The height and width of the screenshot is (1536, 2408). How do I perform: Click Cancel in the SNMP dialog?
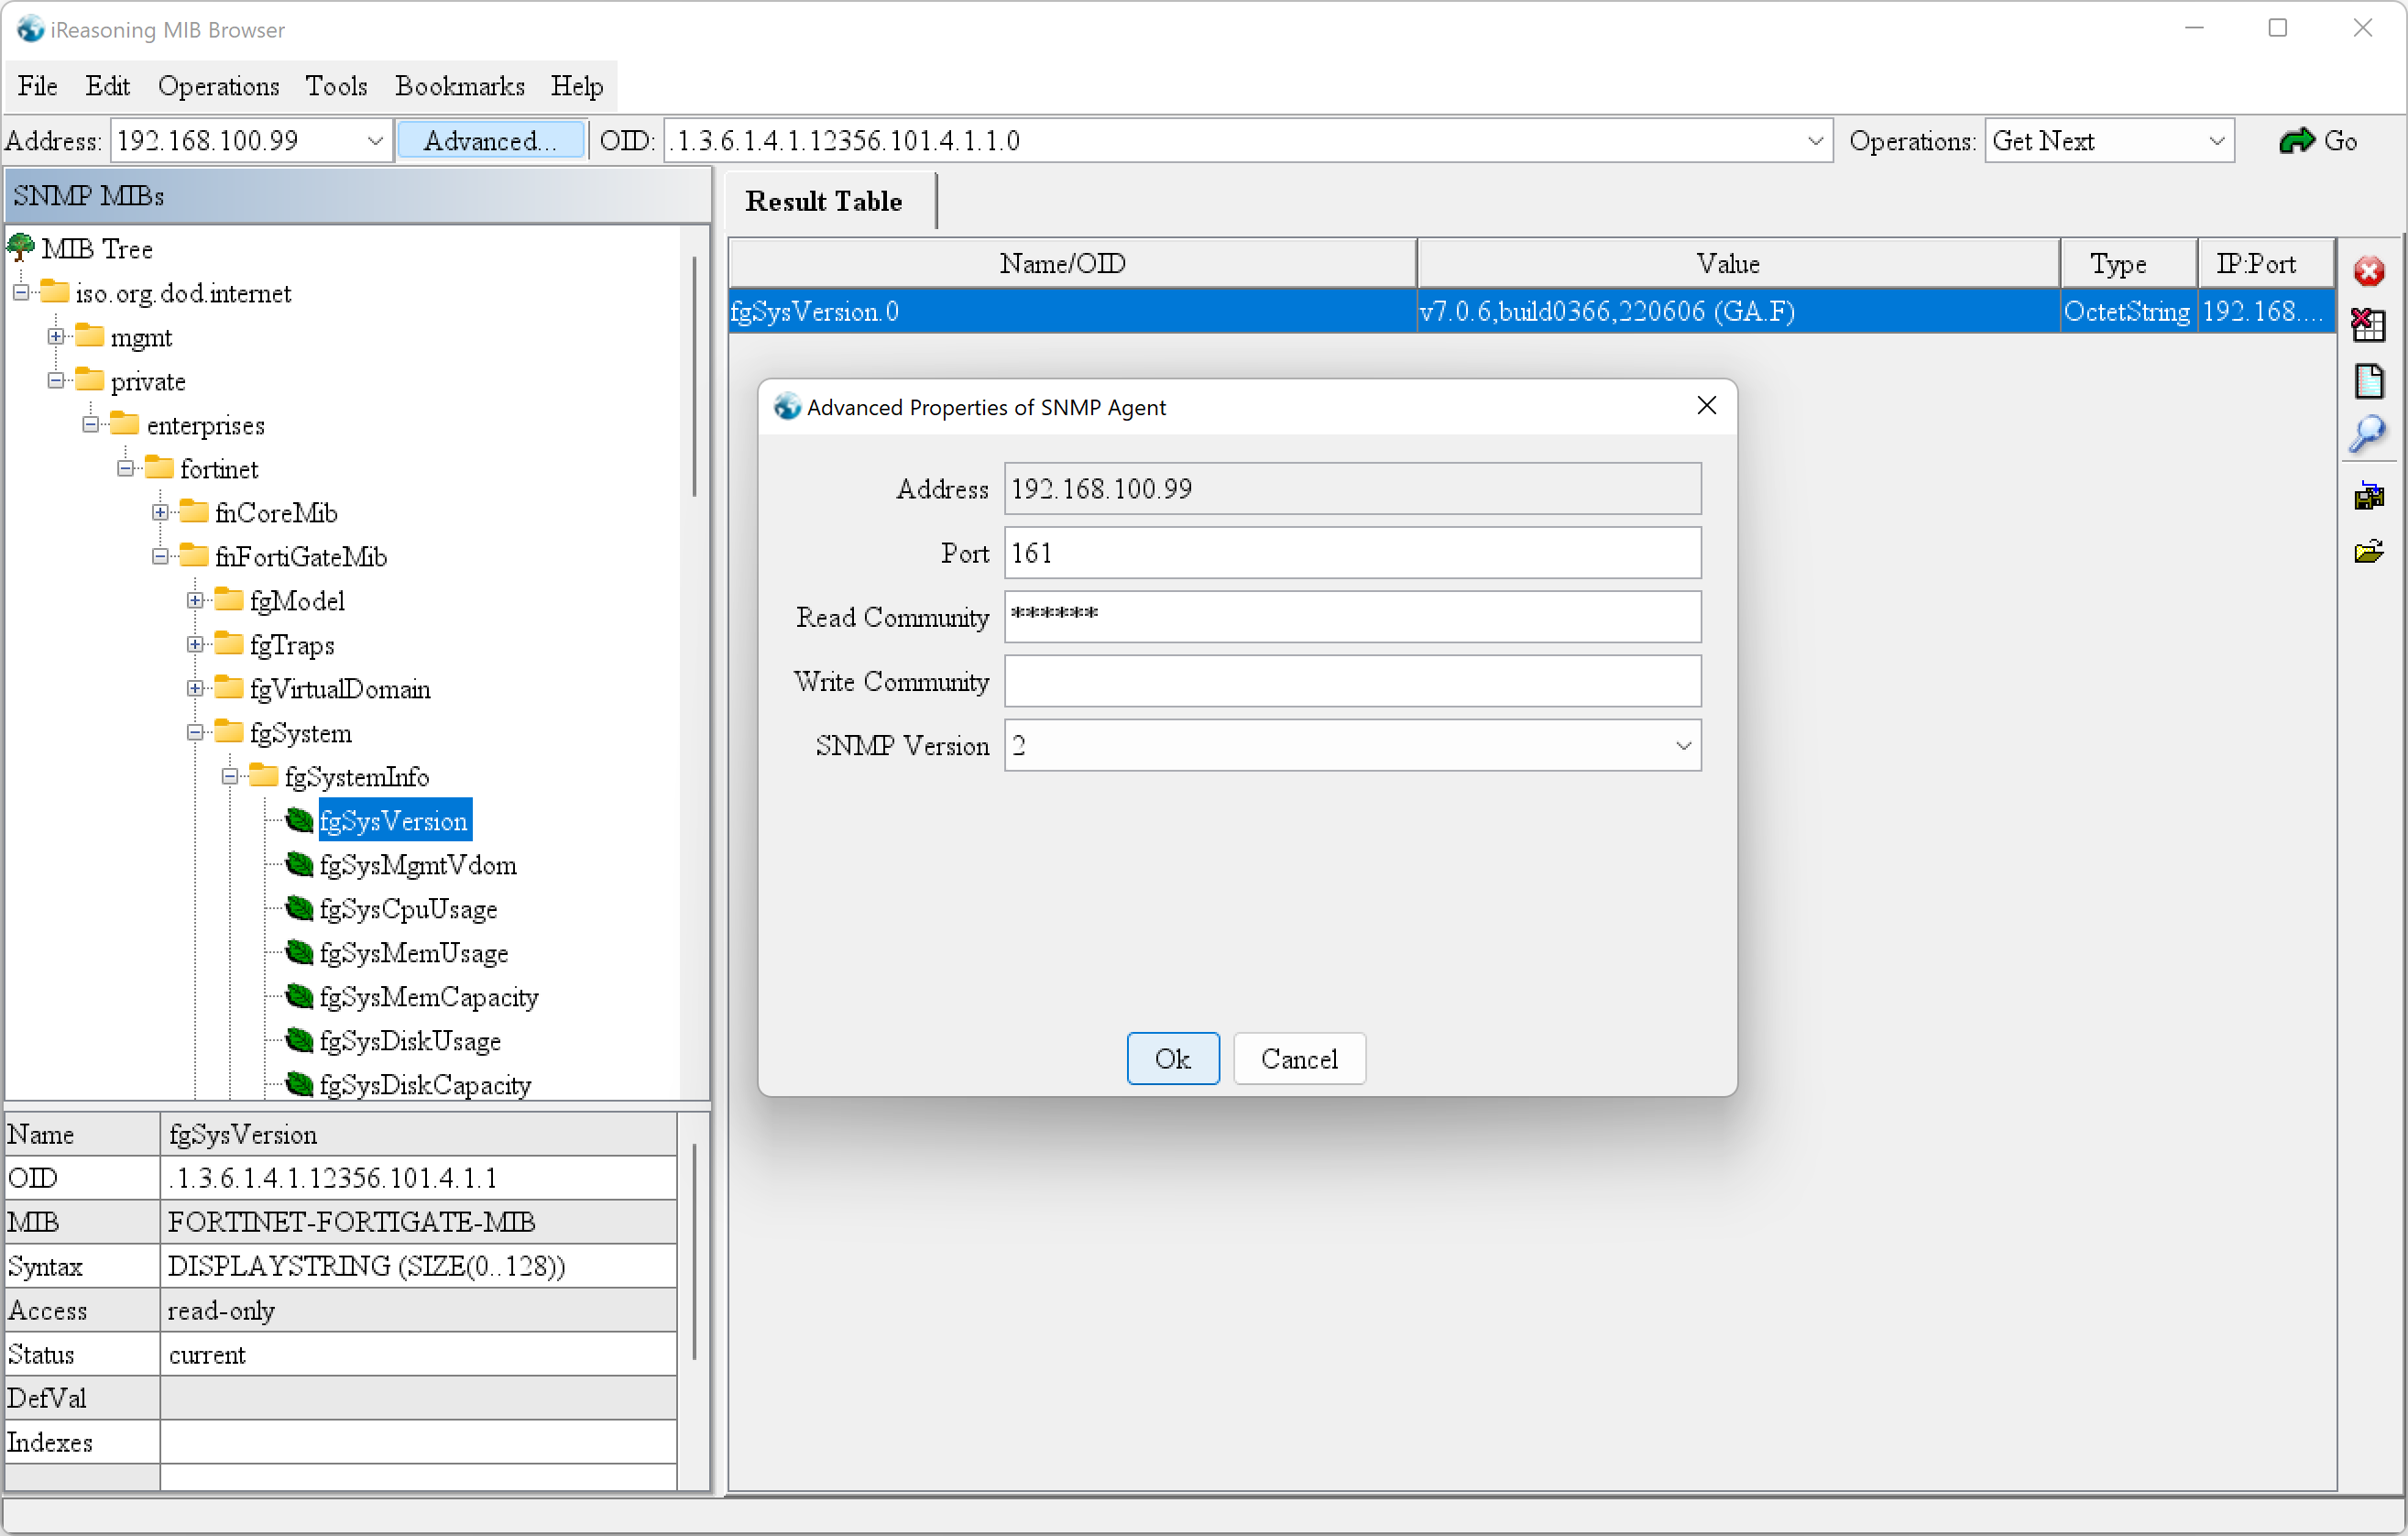point(1298,1058)
